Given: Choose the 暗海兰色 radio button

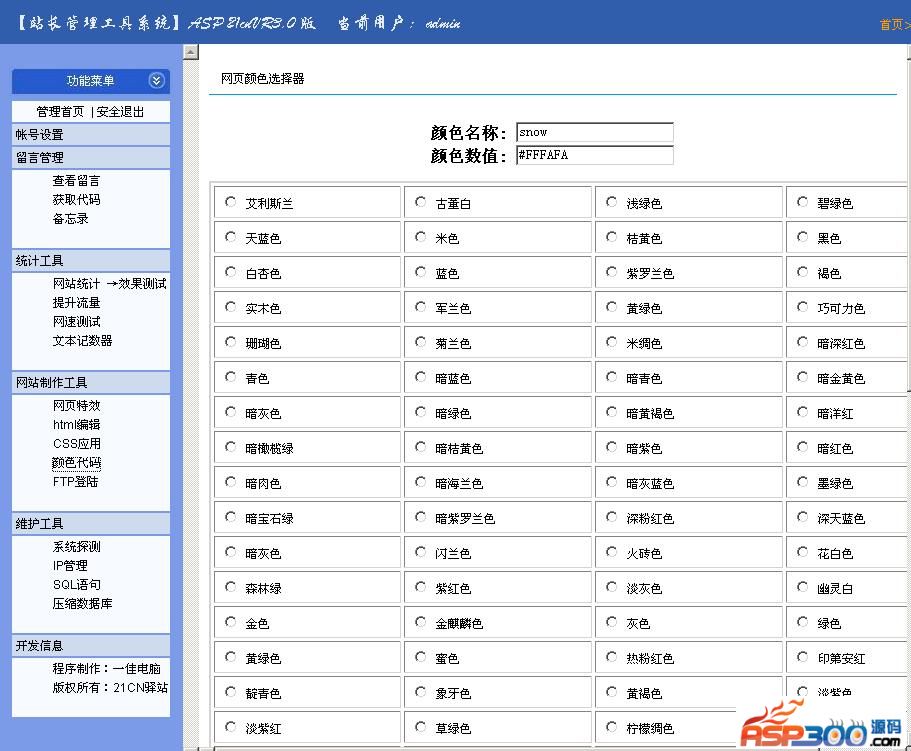Looking at the screenshot, I should click(421, 482).
